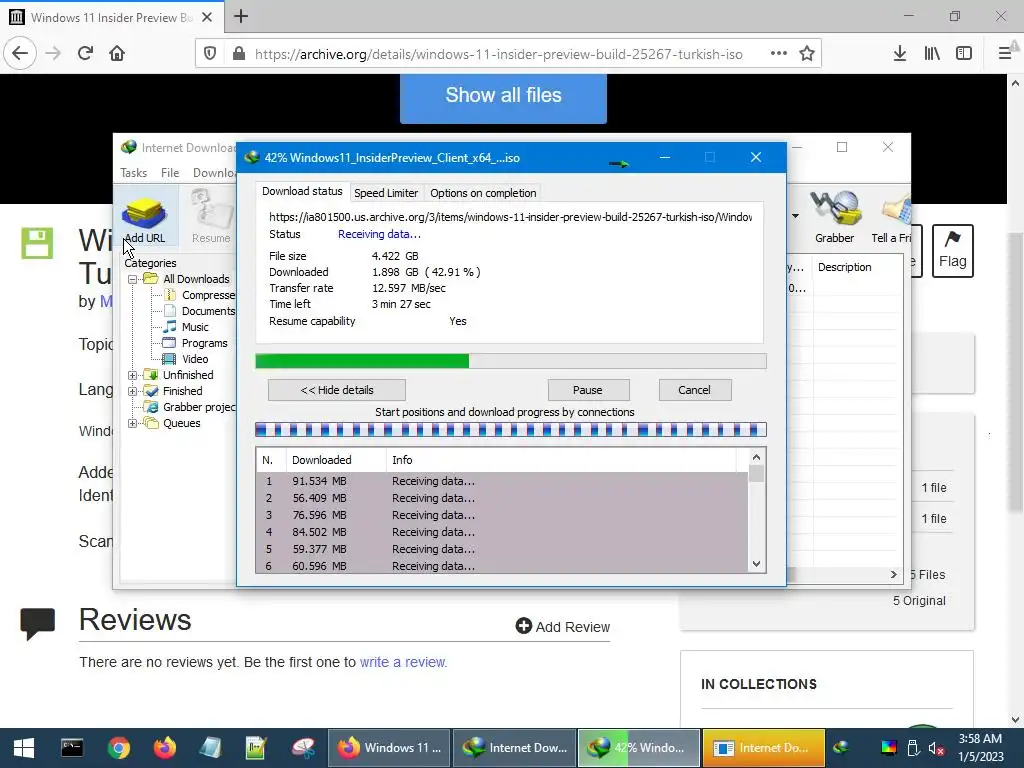Open the Firefox library icon
1024x768 pixels.
[932, 54]
